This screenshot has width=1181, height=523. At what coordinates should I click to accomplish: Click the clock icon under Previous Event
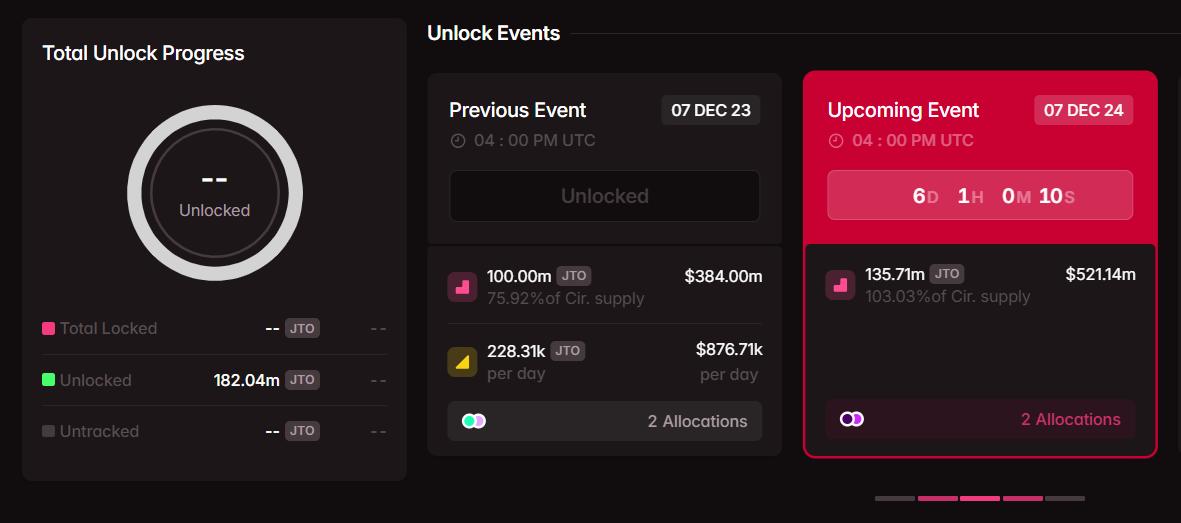(458, 141)
